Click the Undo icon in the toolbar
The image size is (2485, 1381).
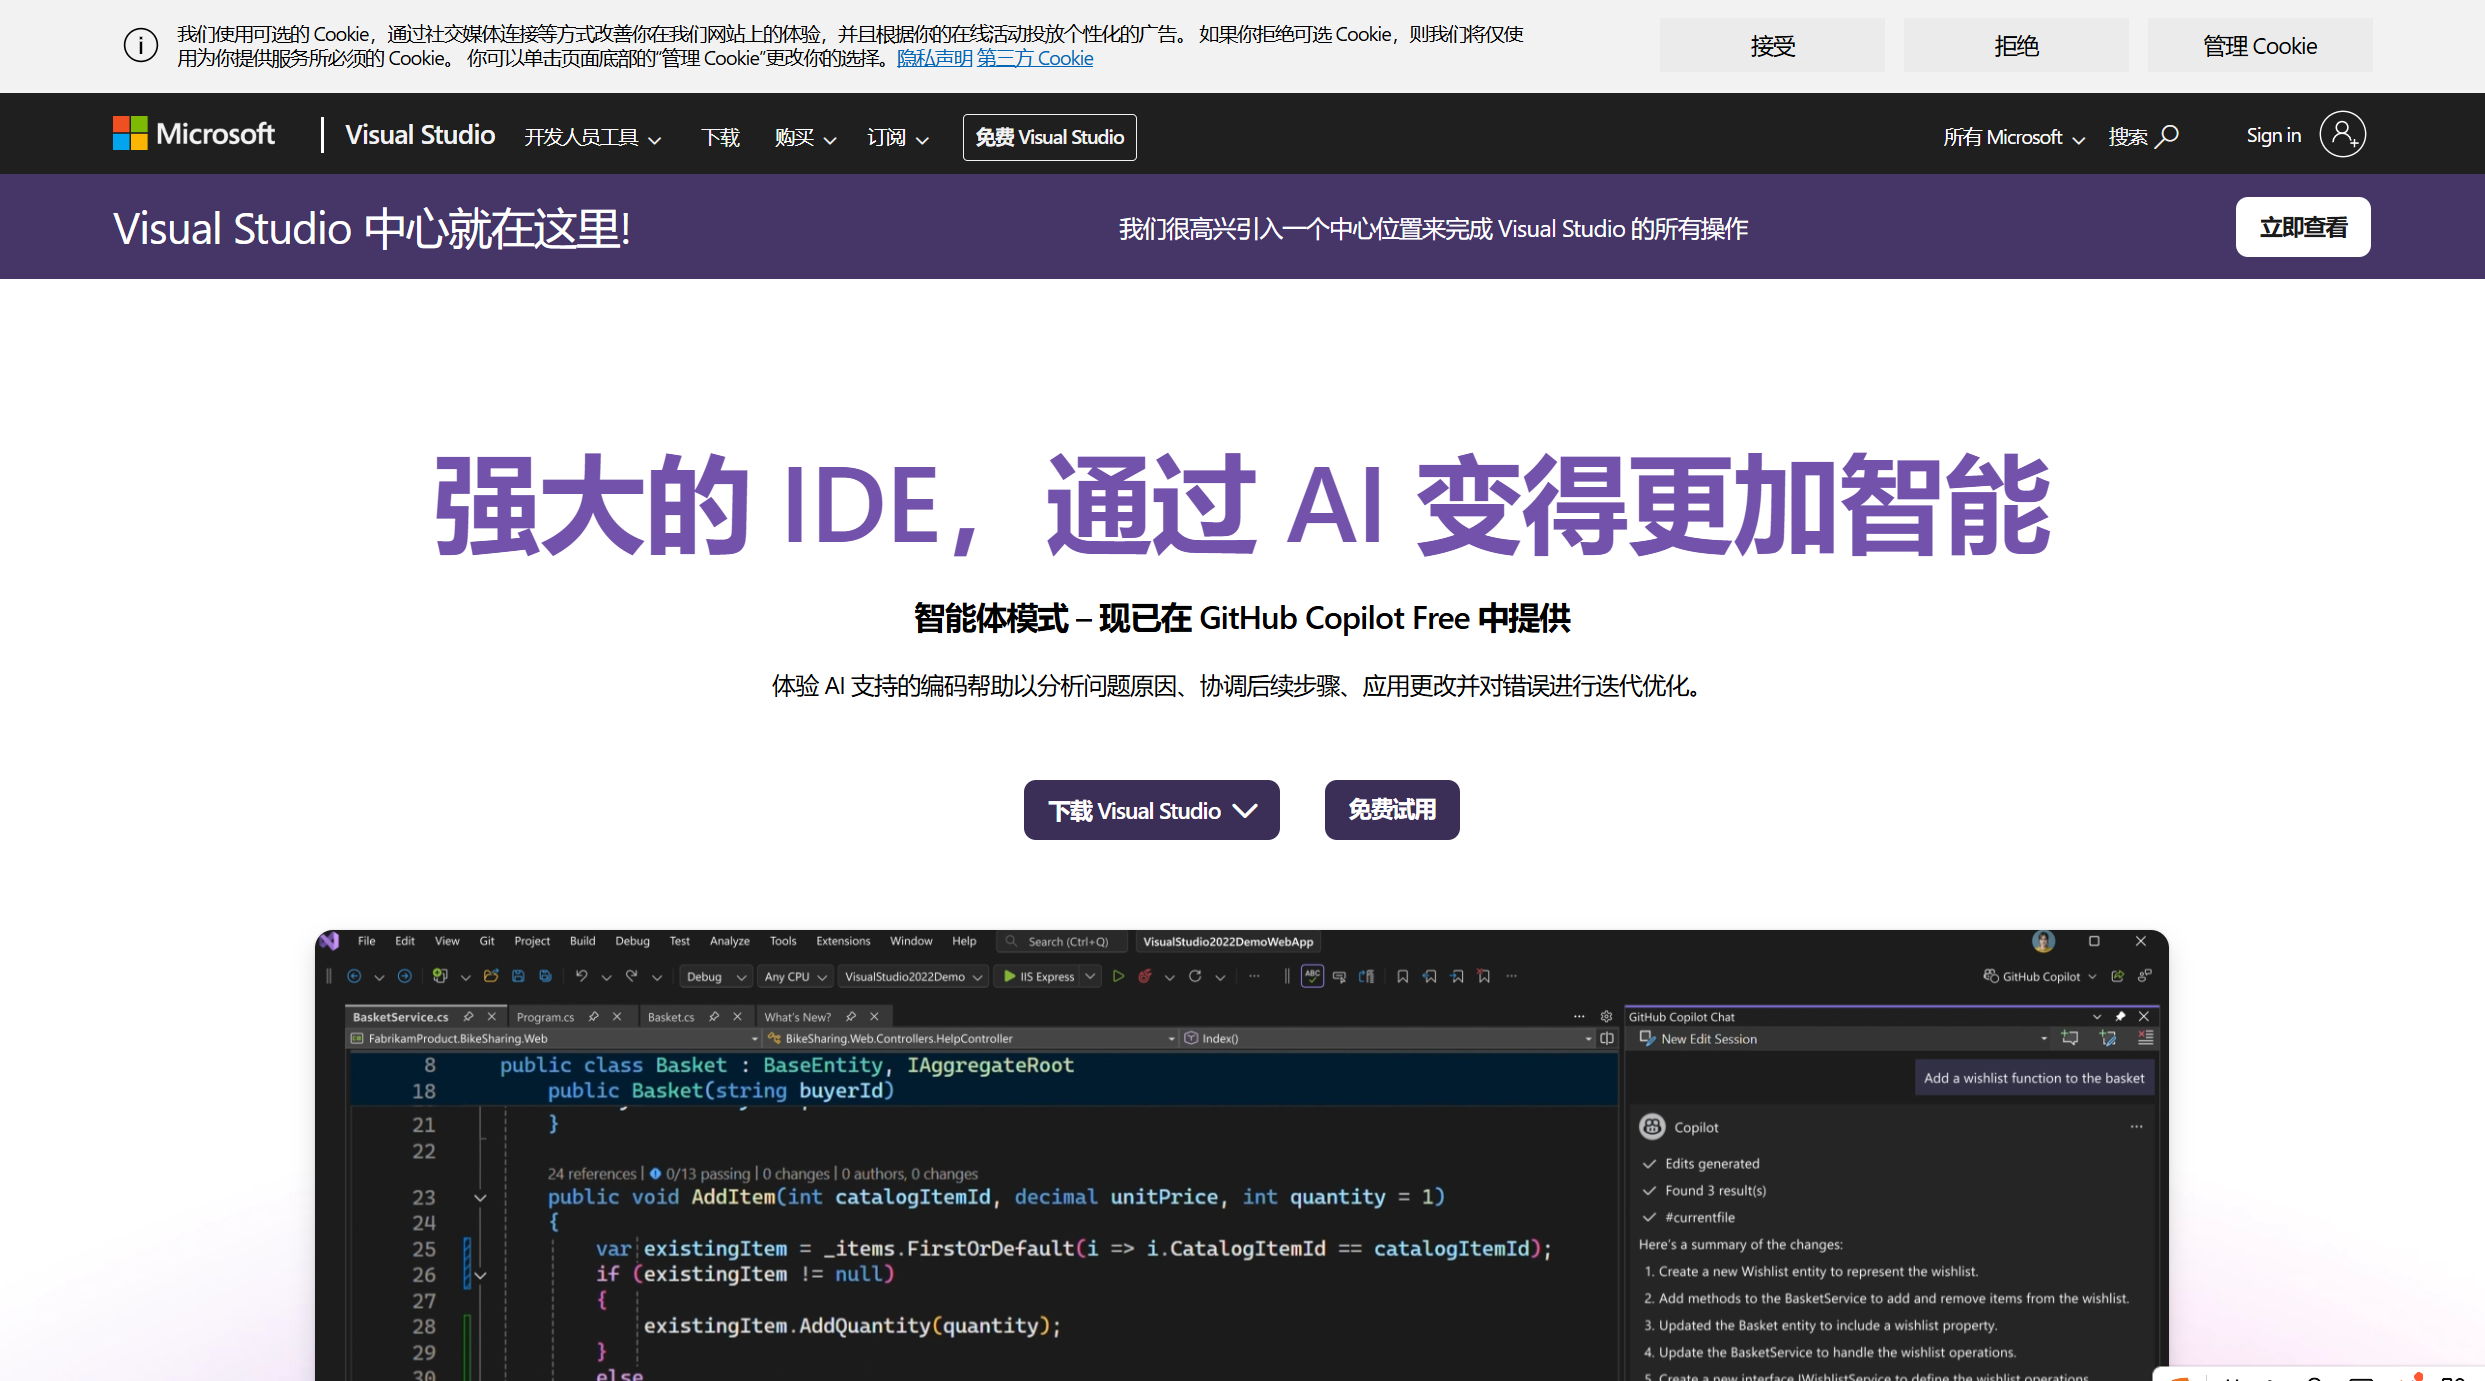click(x=581, y=976)
